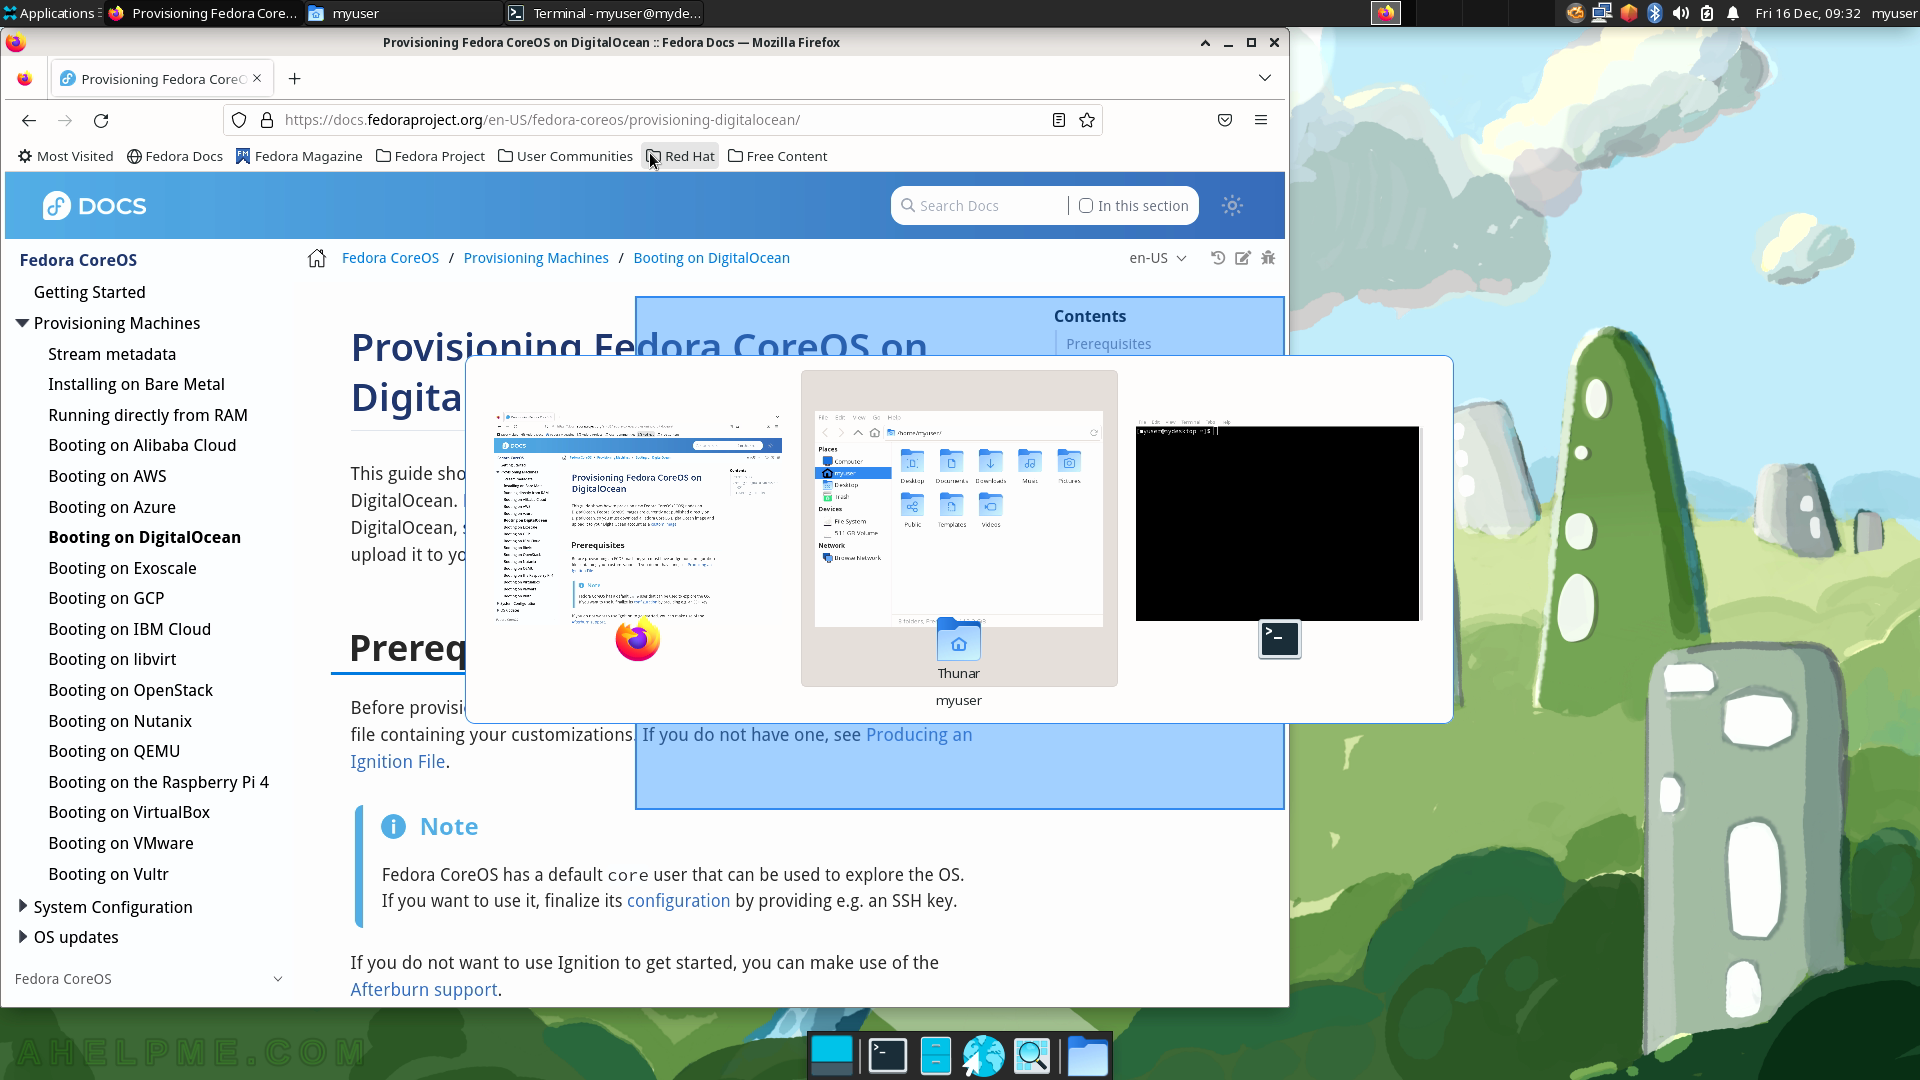
Task: Collapse the Provisioning Machines tree section
Action: [x=22, y=323]
